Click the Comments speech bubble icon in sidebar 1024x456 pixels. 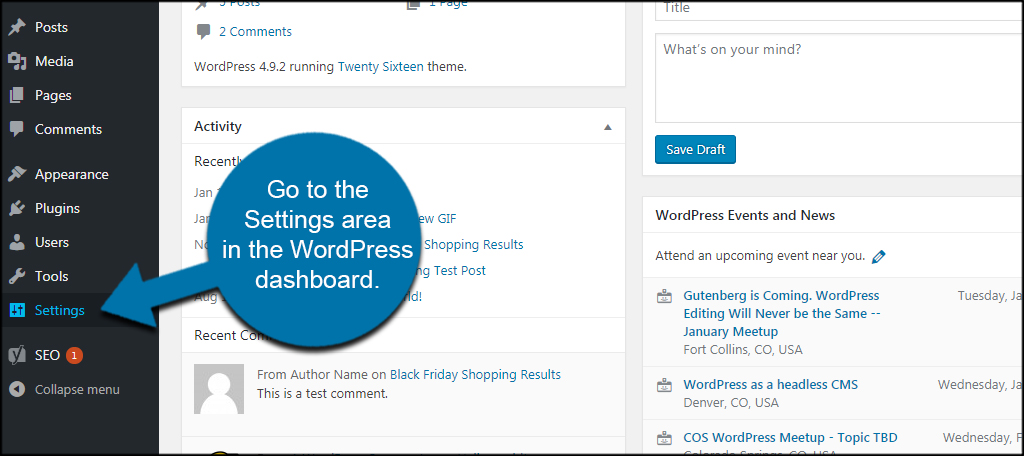pos(16,129)
